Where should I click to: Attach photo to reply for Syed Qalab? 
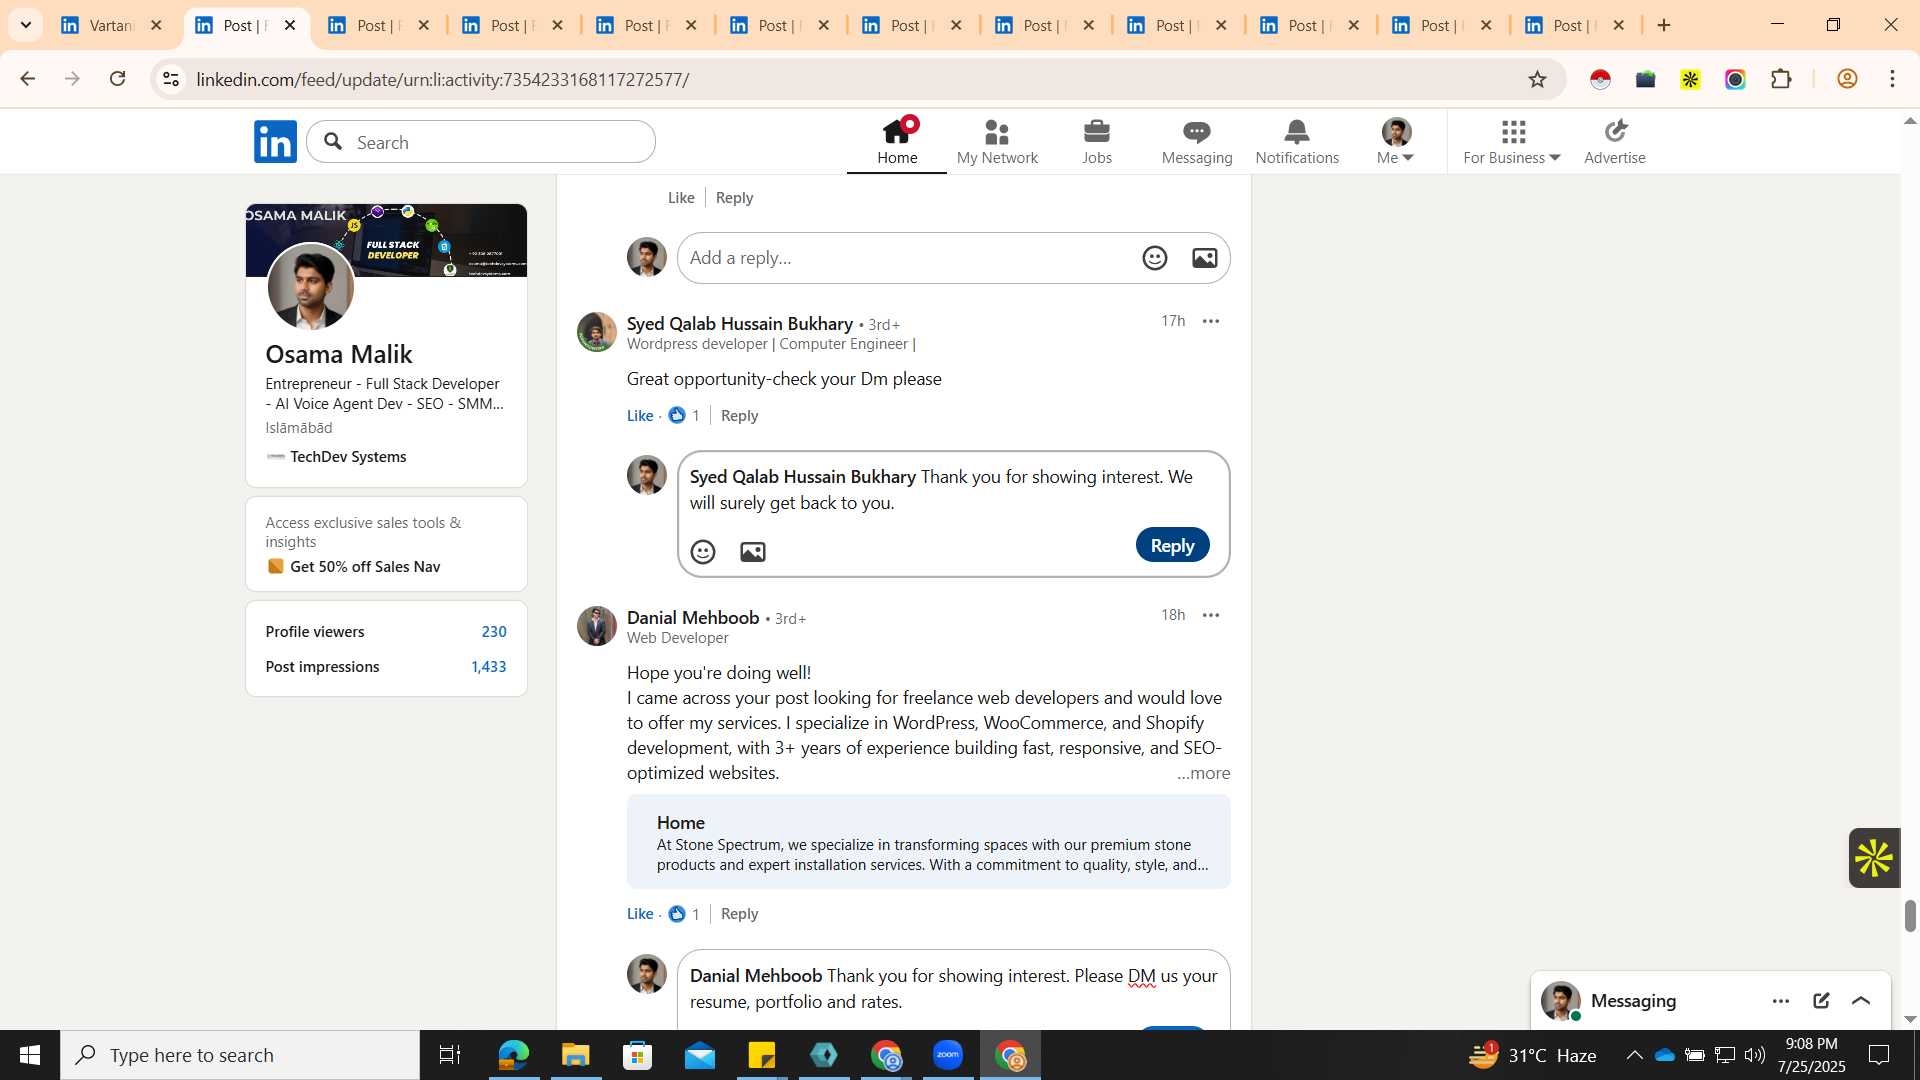tap(753, 552)
